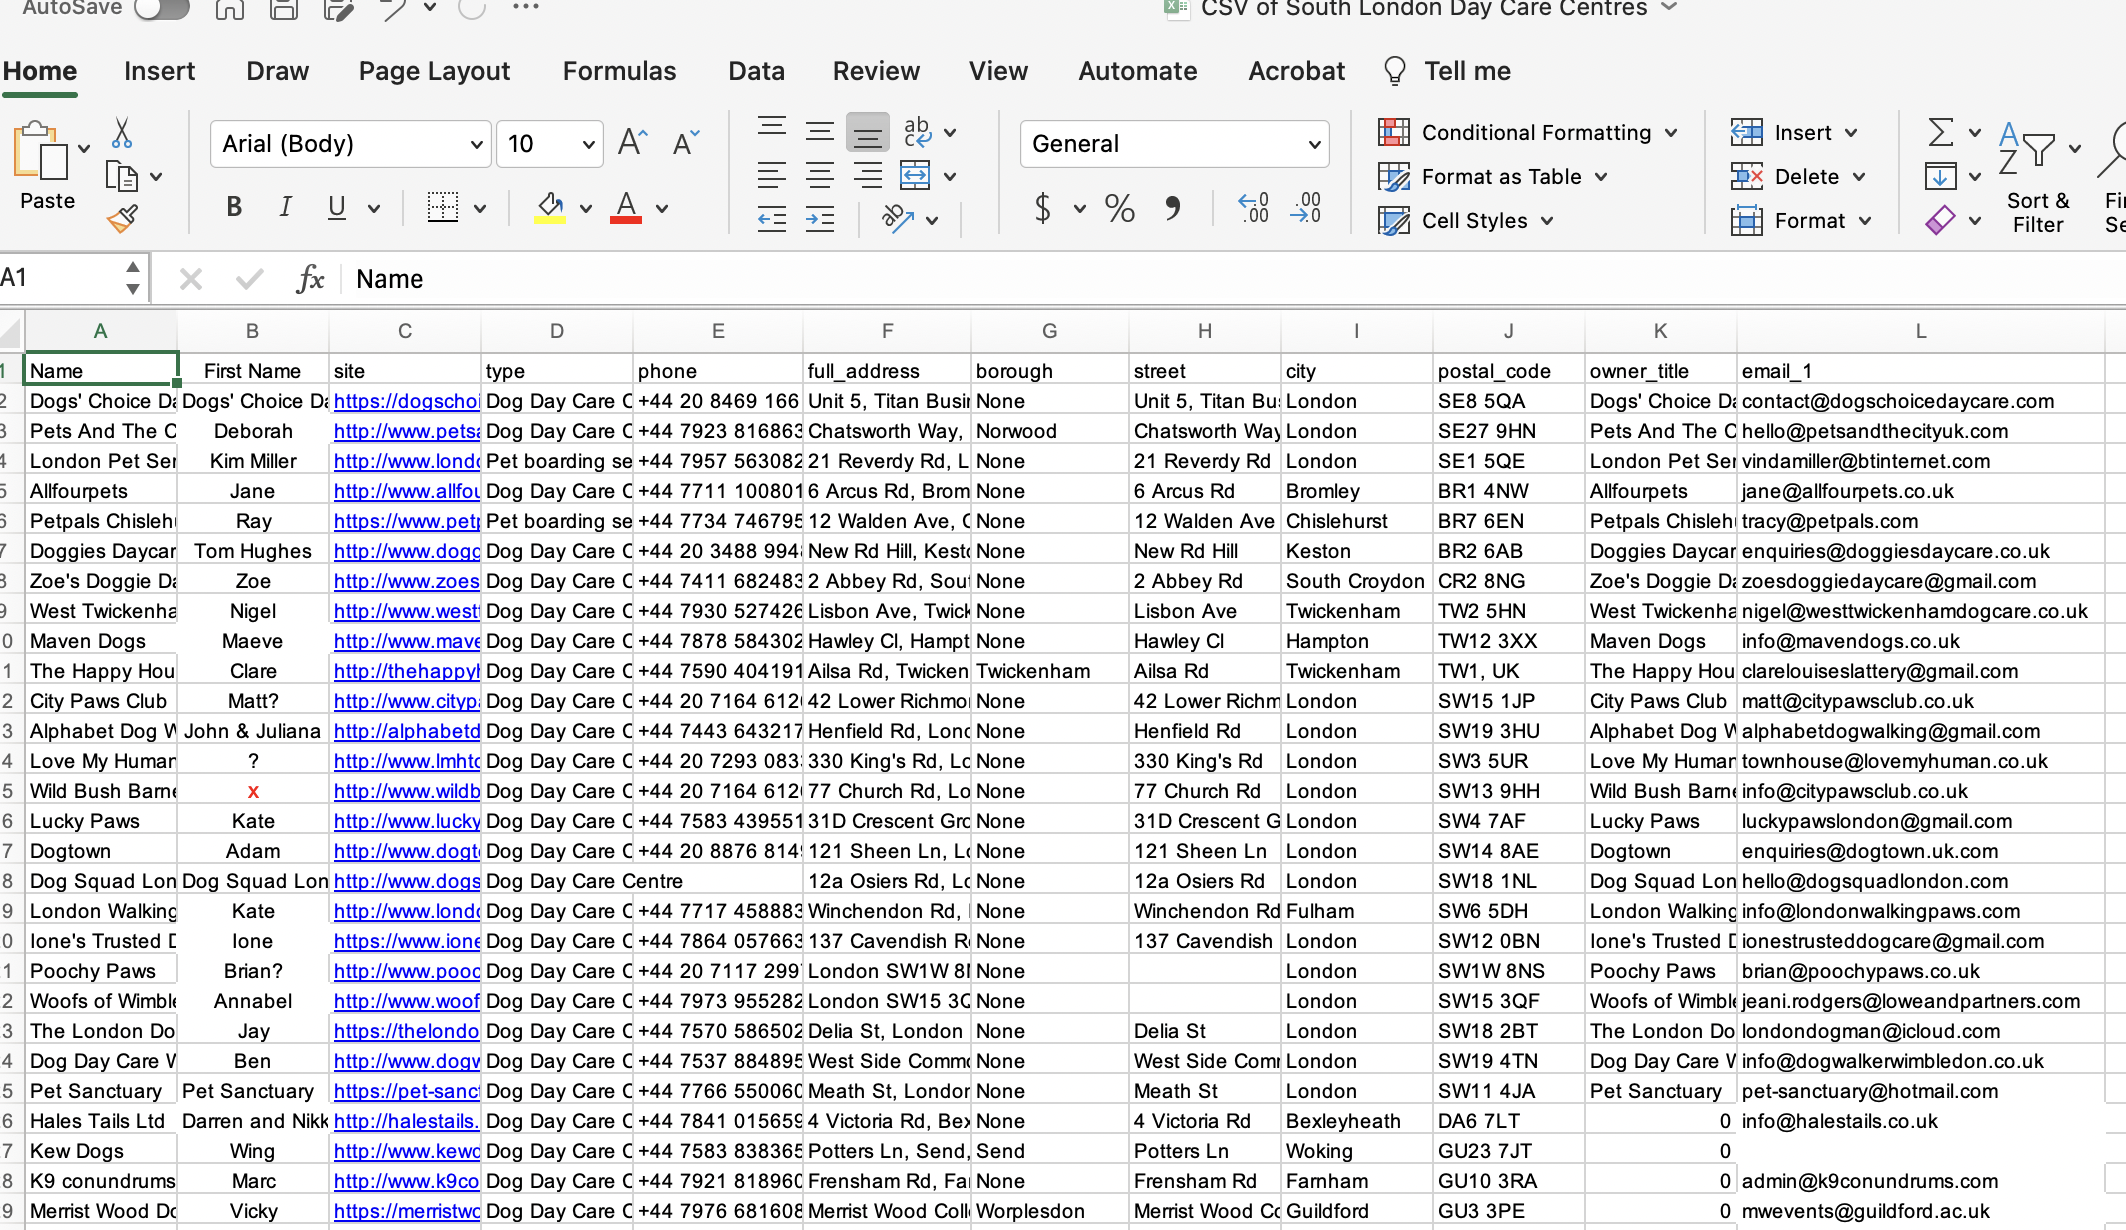
Task: Open font color dropdown arrow
Action: coord(662,209)
